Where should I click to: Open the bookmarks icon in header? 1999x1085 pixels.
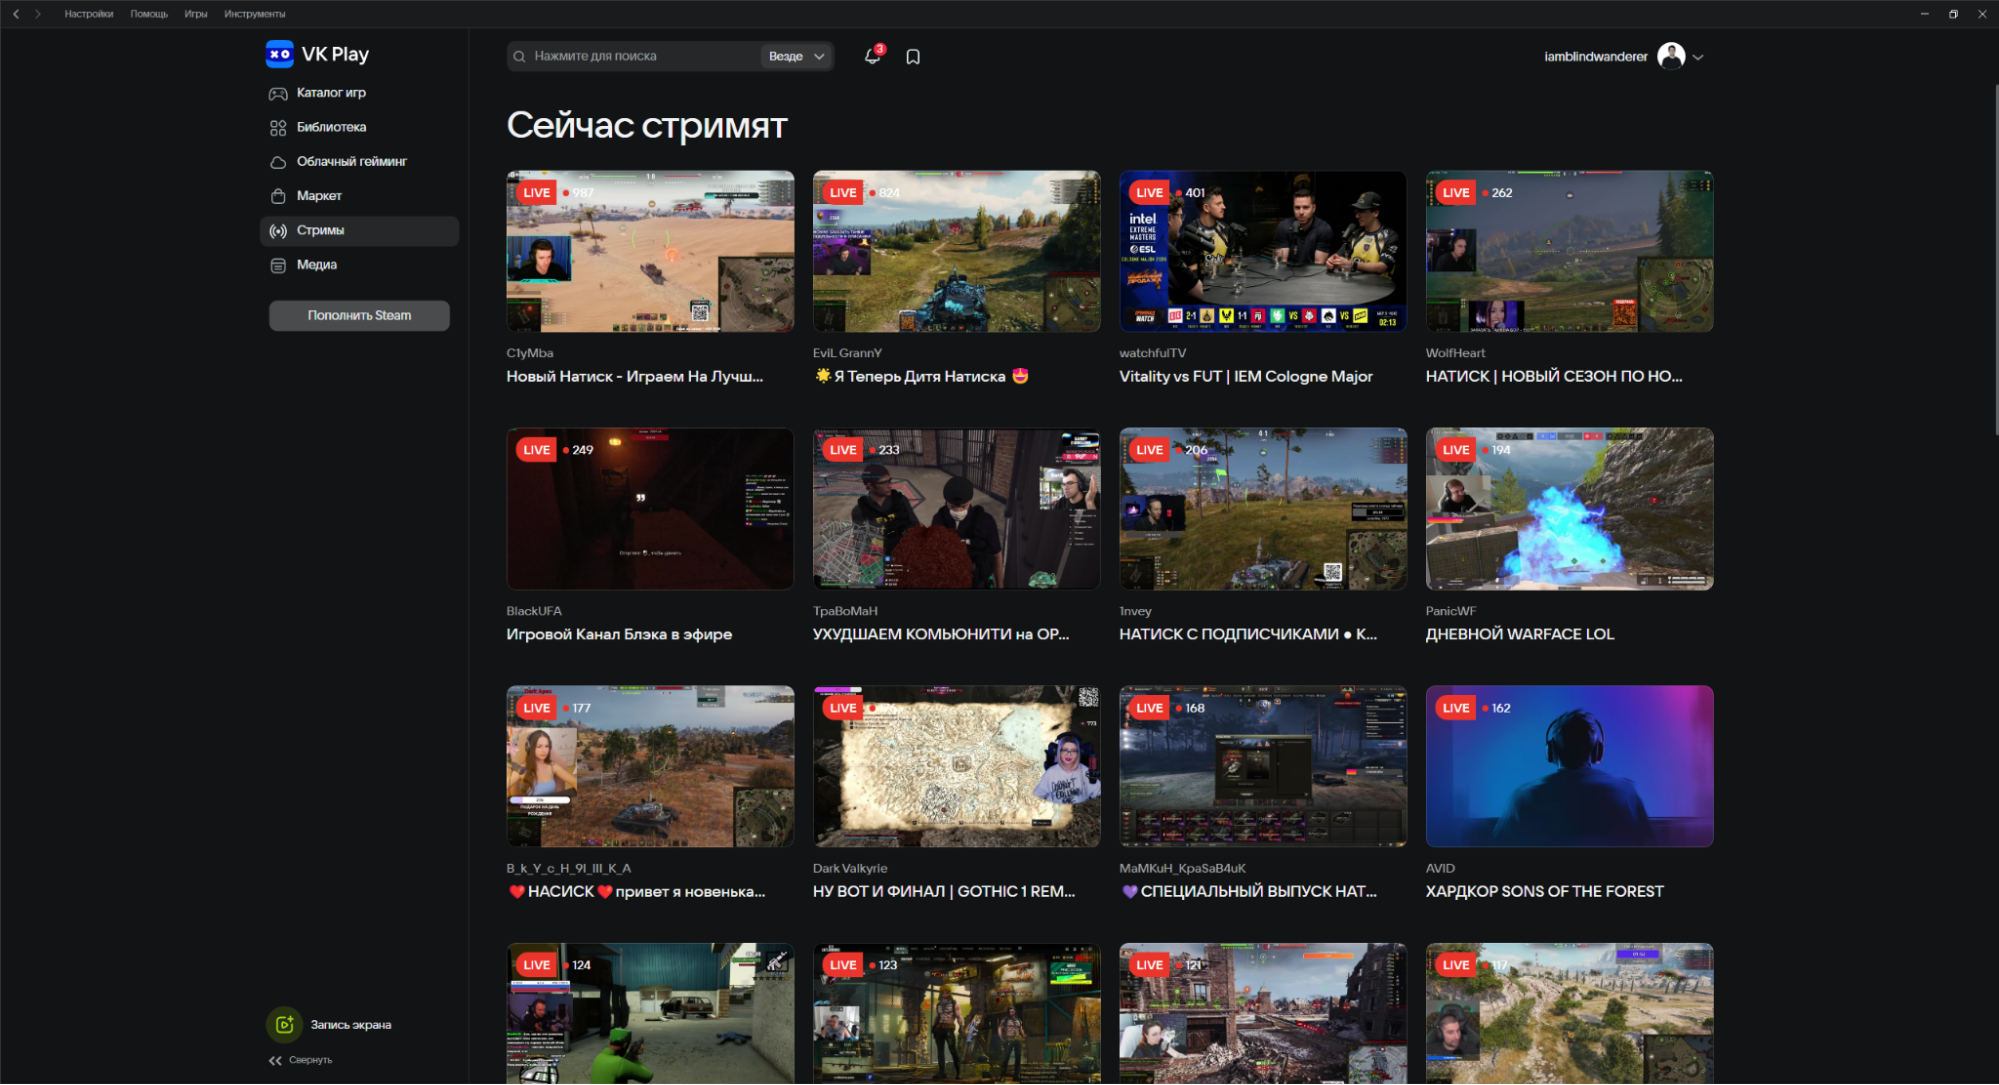click(913, 57)
